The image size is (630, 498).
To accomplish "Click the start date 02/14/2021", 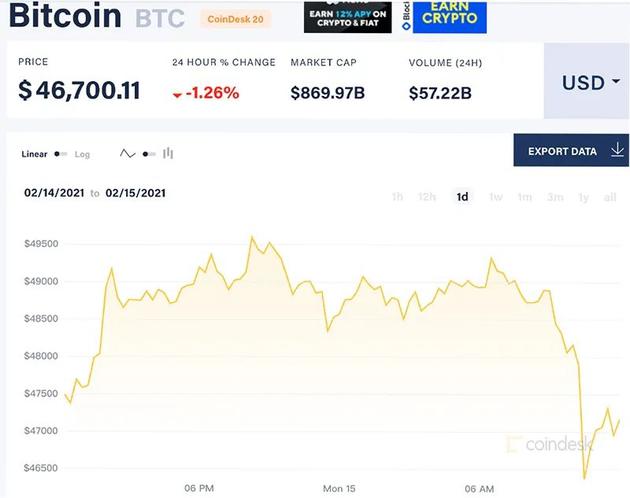I will coord(54,194).
